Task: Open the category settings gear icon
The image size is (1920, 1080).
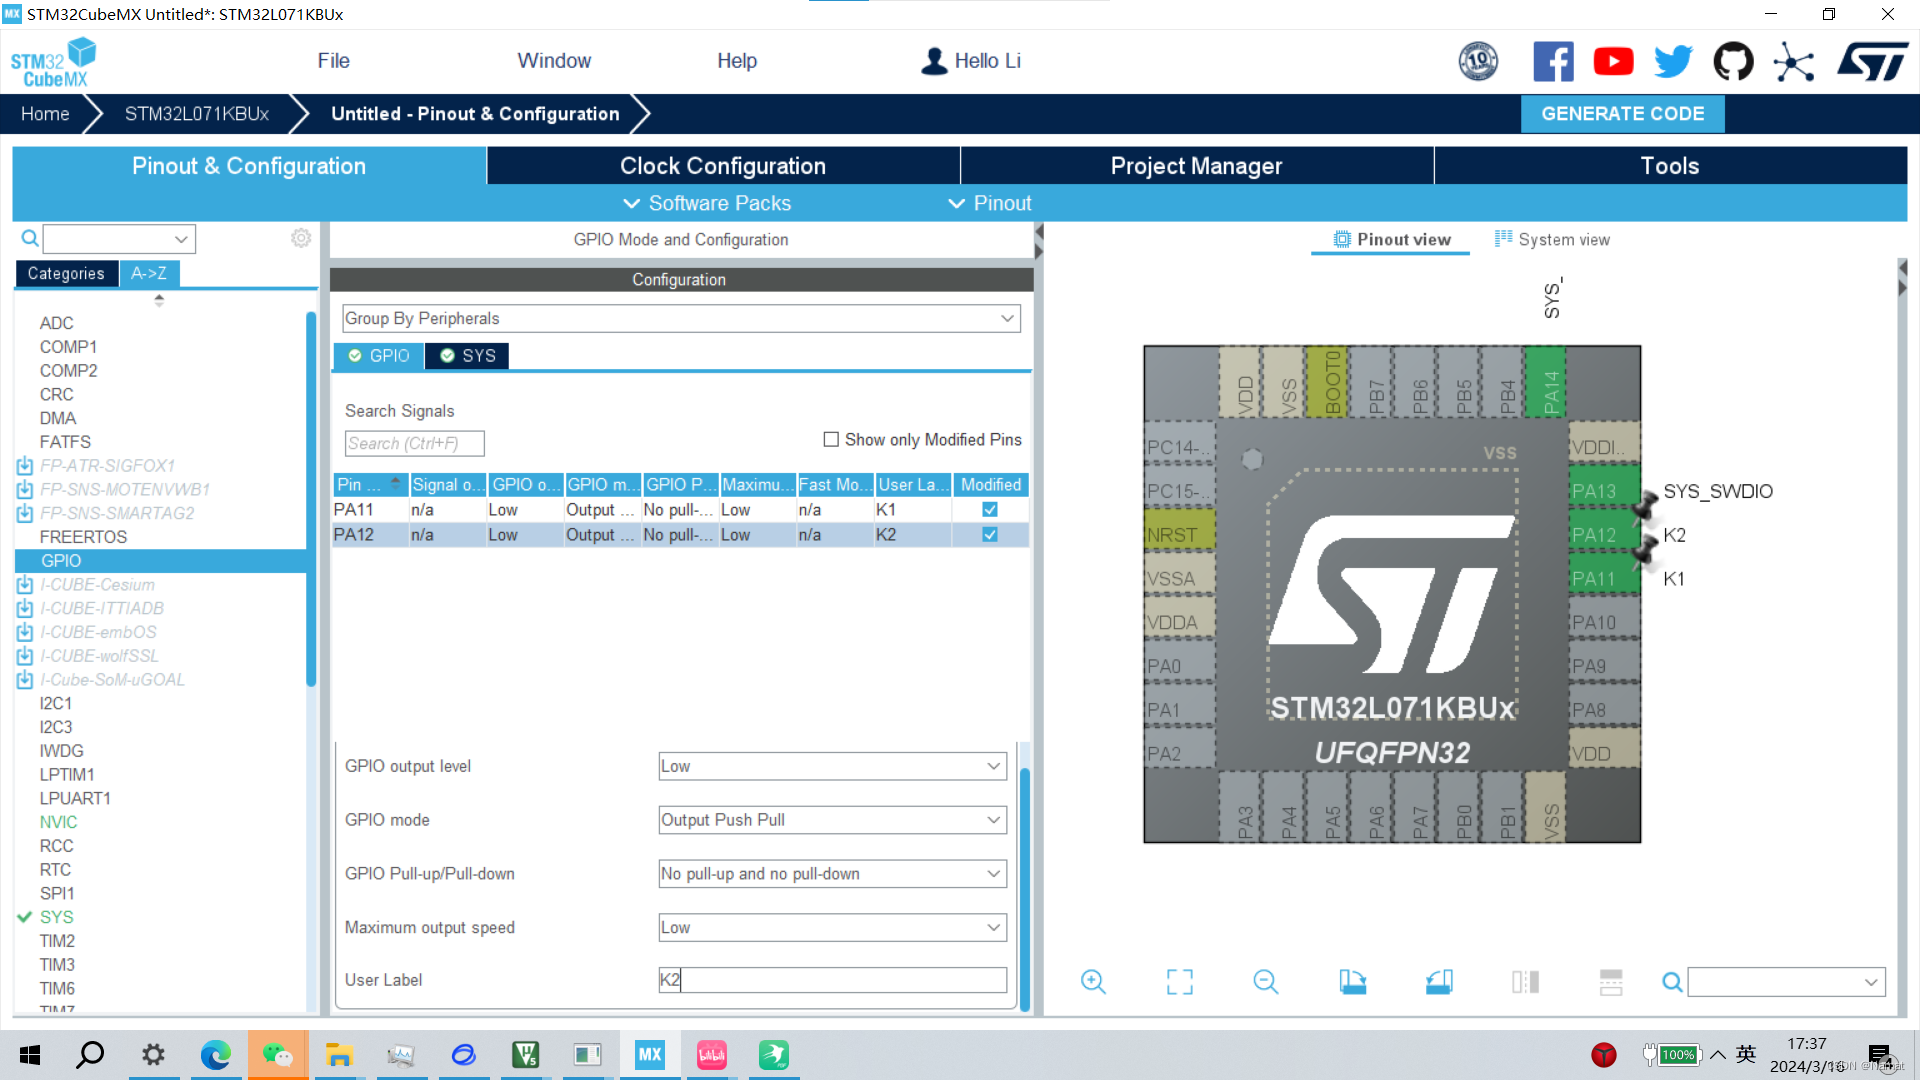Action: click(301, 238)
